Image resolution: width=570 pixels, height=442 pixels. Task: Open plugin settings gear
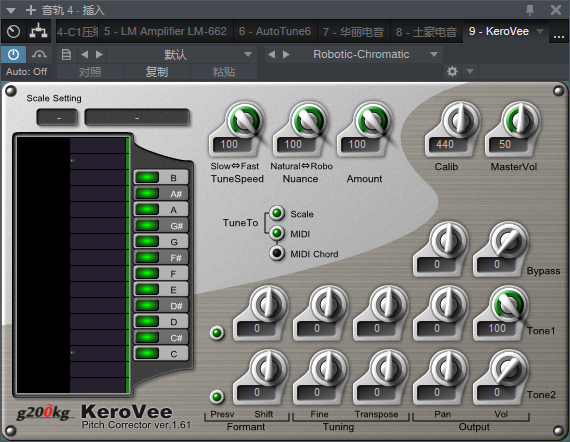tap(452, 71)
